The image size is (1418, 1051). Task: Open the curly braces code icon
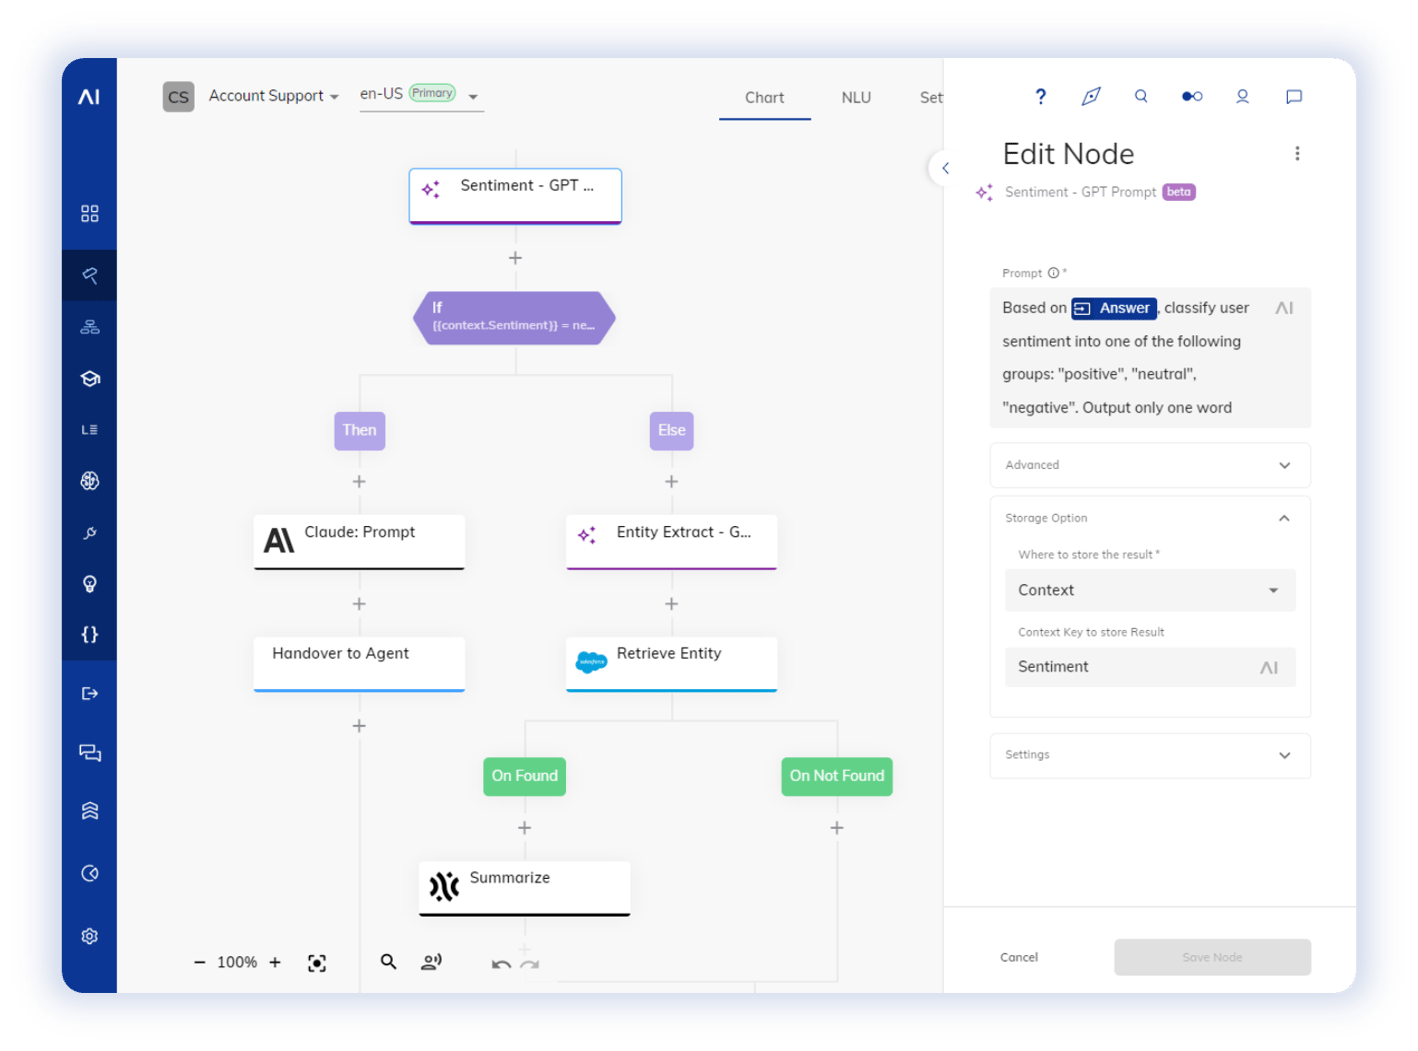[x=89, y=634]
